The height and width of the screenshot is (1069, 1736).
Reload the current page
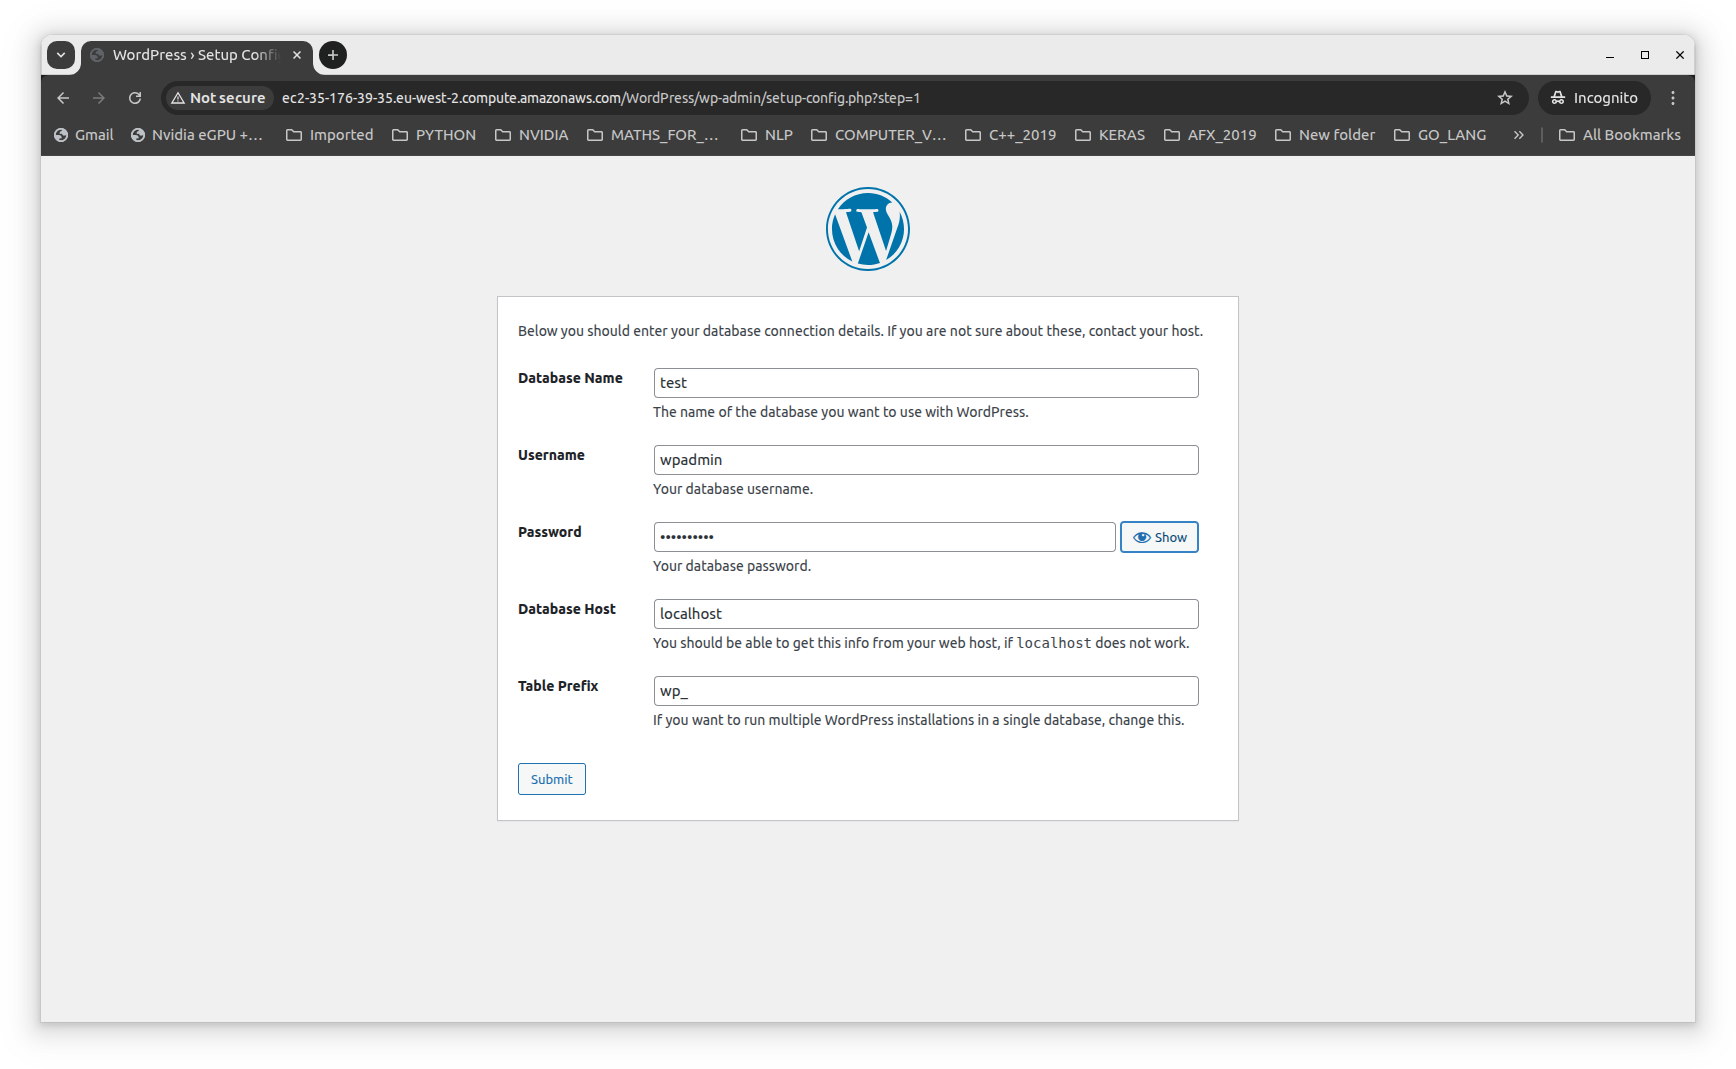click(x=135, y=98)
